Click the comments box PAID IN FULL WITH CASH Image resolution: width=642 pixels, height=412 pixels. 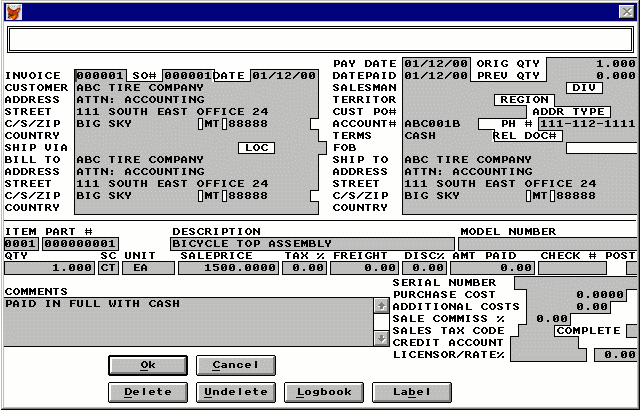point(188,322)
